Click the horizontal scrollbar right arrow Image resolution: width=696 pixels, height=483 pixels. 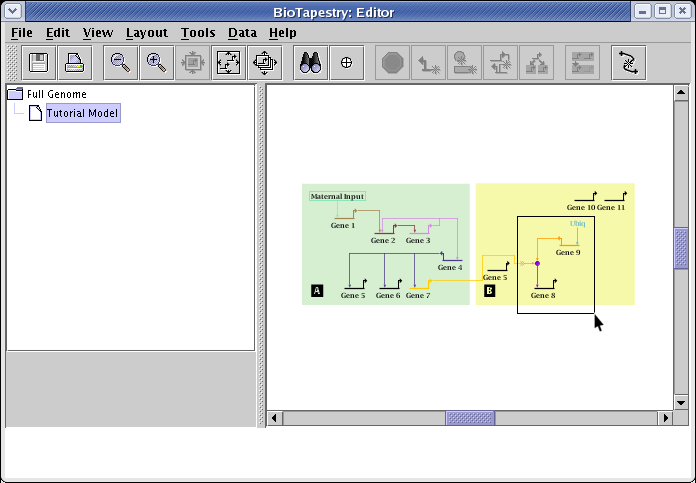point(665,417)
